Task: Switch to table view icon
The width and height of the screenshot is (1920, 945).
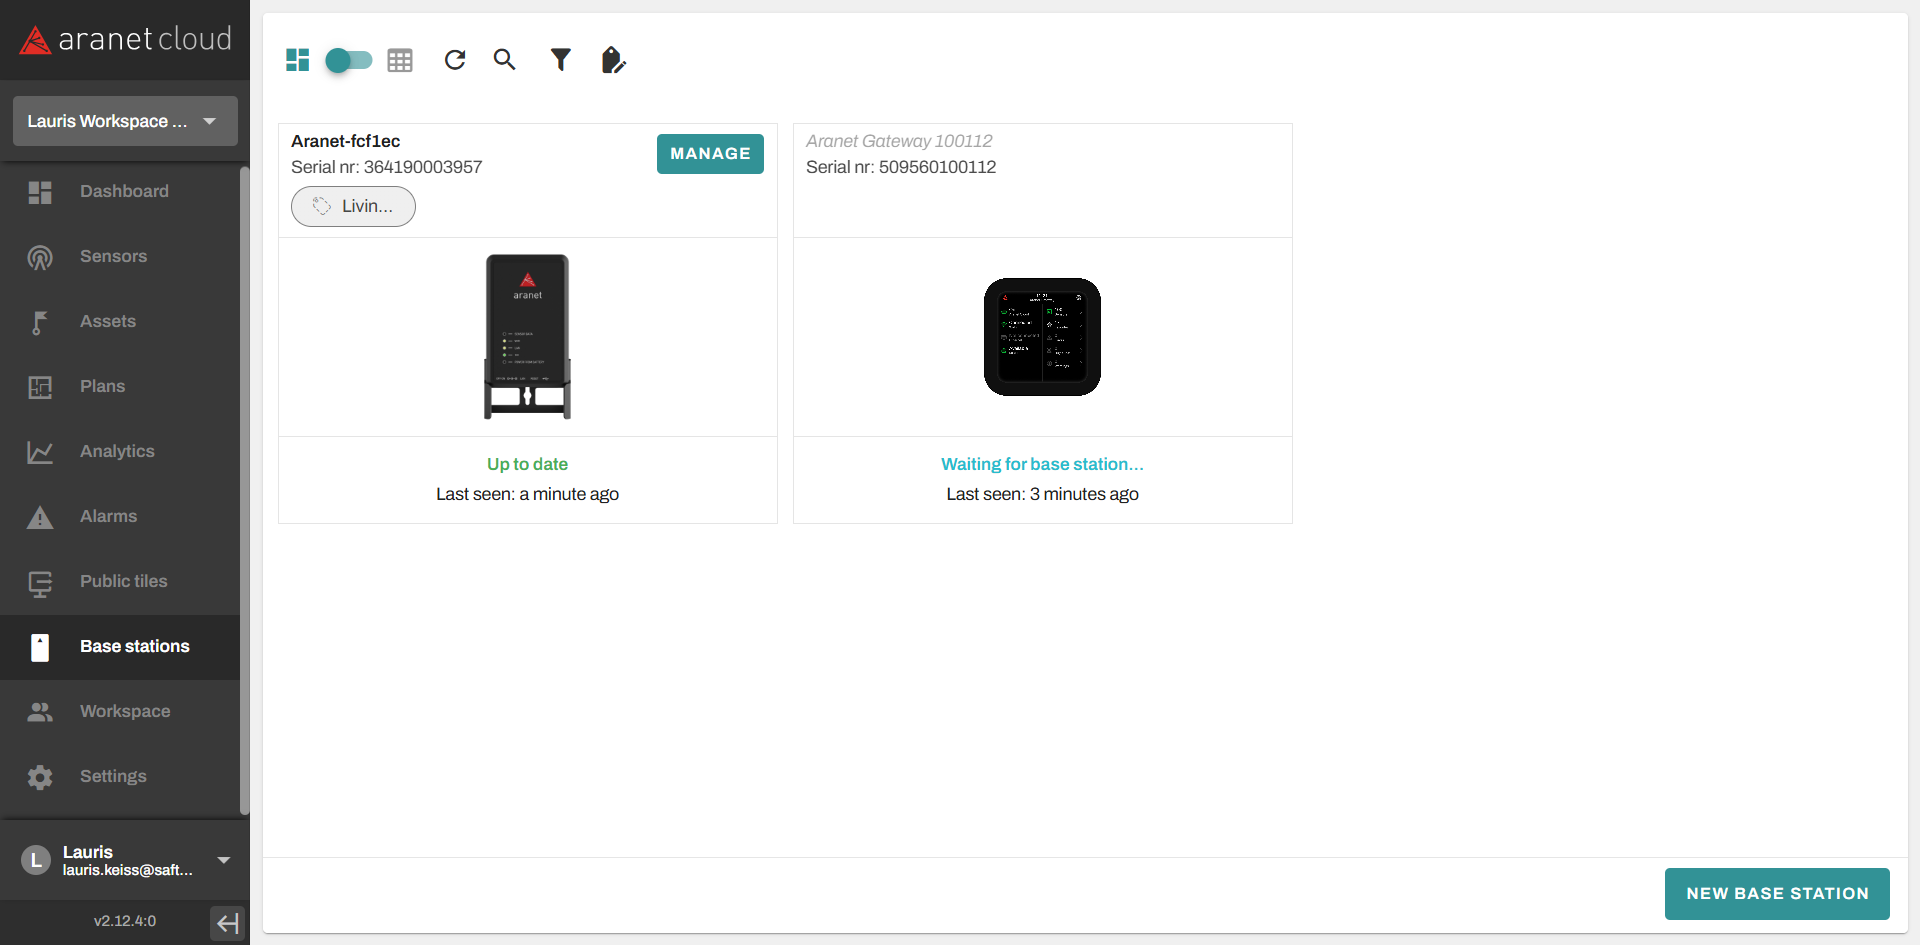Action: coord(400,60)
